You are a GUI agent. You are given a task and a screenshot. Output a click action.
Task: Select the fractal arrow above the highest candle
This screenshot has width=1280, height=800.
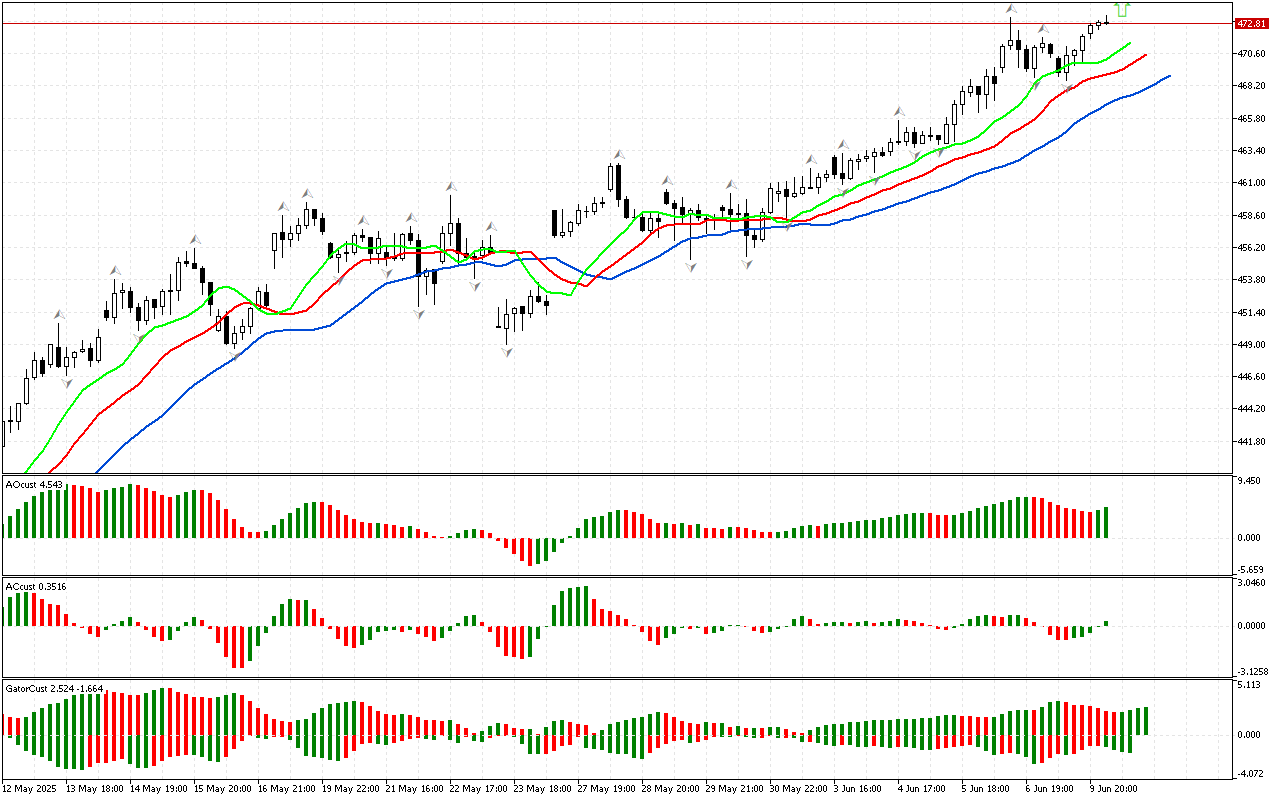pyautogui.click(x=1011, y=9)
